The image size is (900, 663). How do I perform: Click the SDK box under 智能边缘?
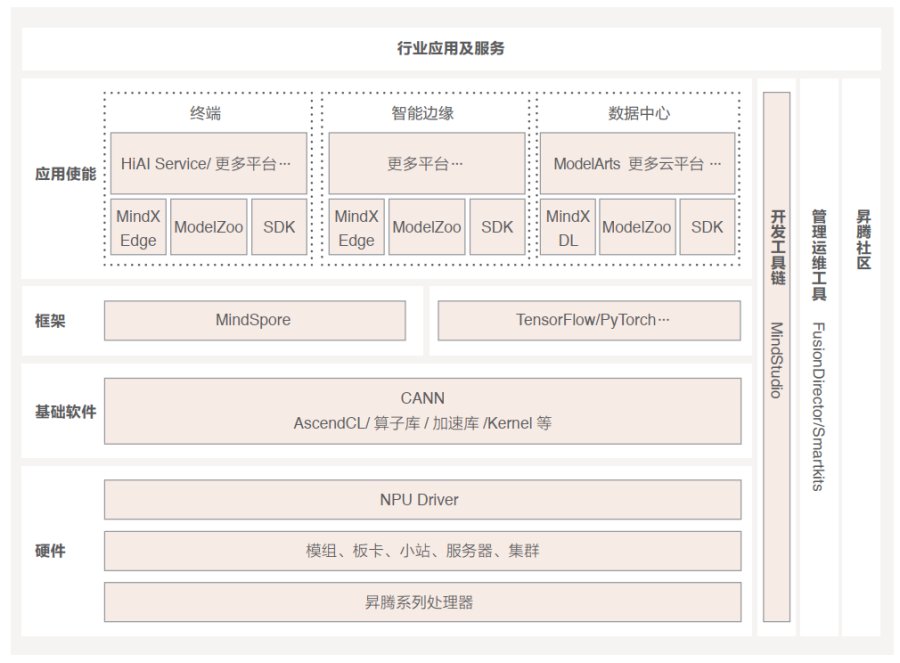pyautogui.click(x=497, y=227)
